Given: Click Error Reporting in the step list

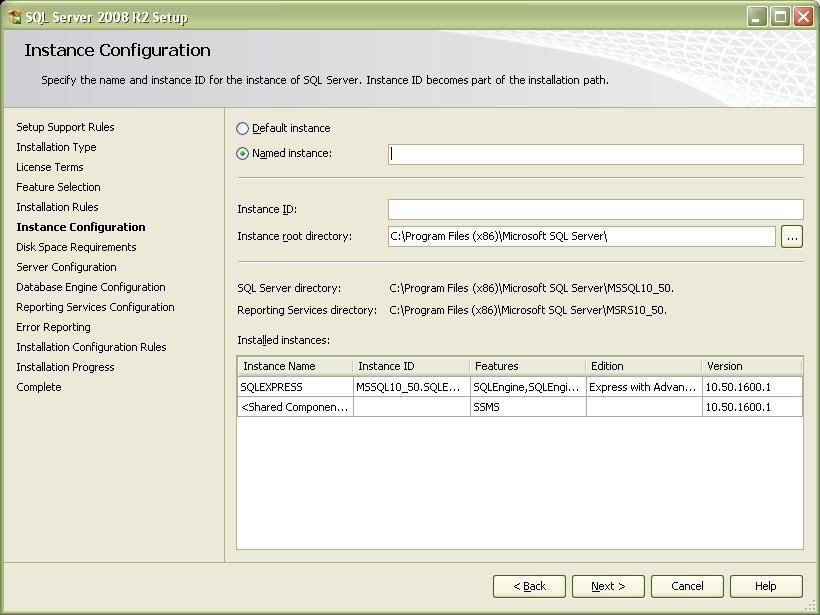Looking at the screenshot, I should (53, 327).
